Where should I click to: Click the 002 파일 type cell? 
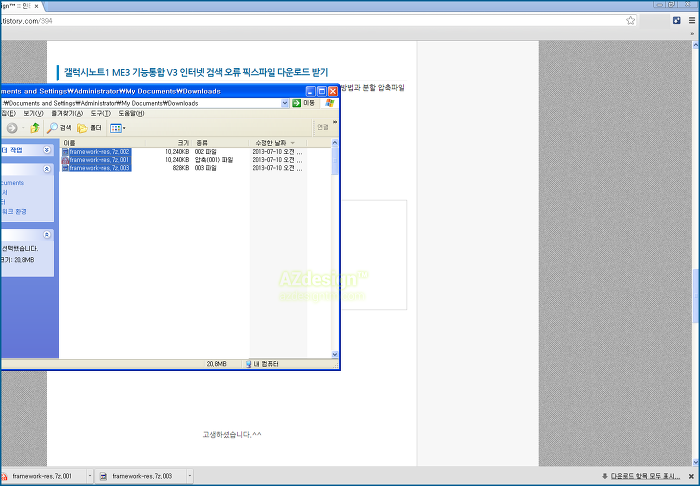[205, 152]
